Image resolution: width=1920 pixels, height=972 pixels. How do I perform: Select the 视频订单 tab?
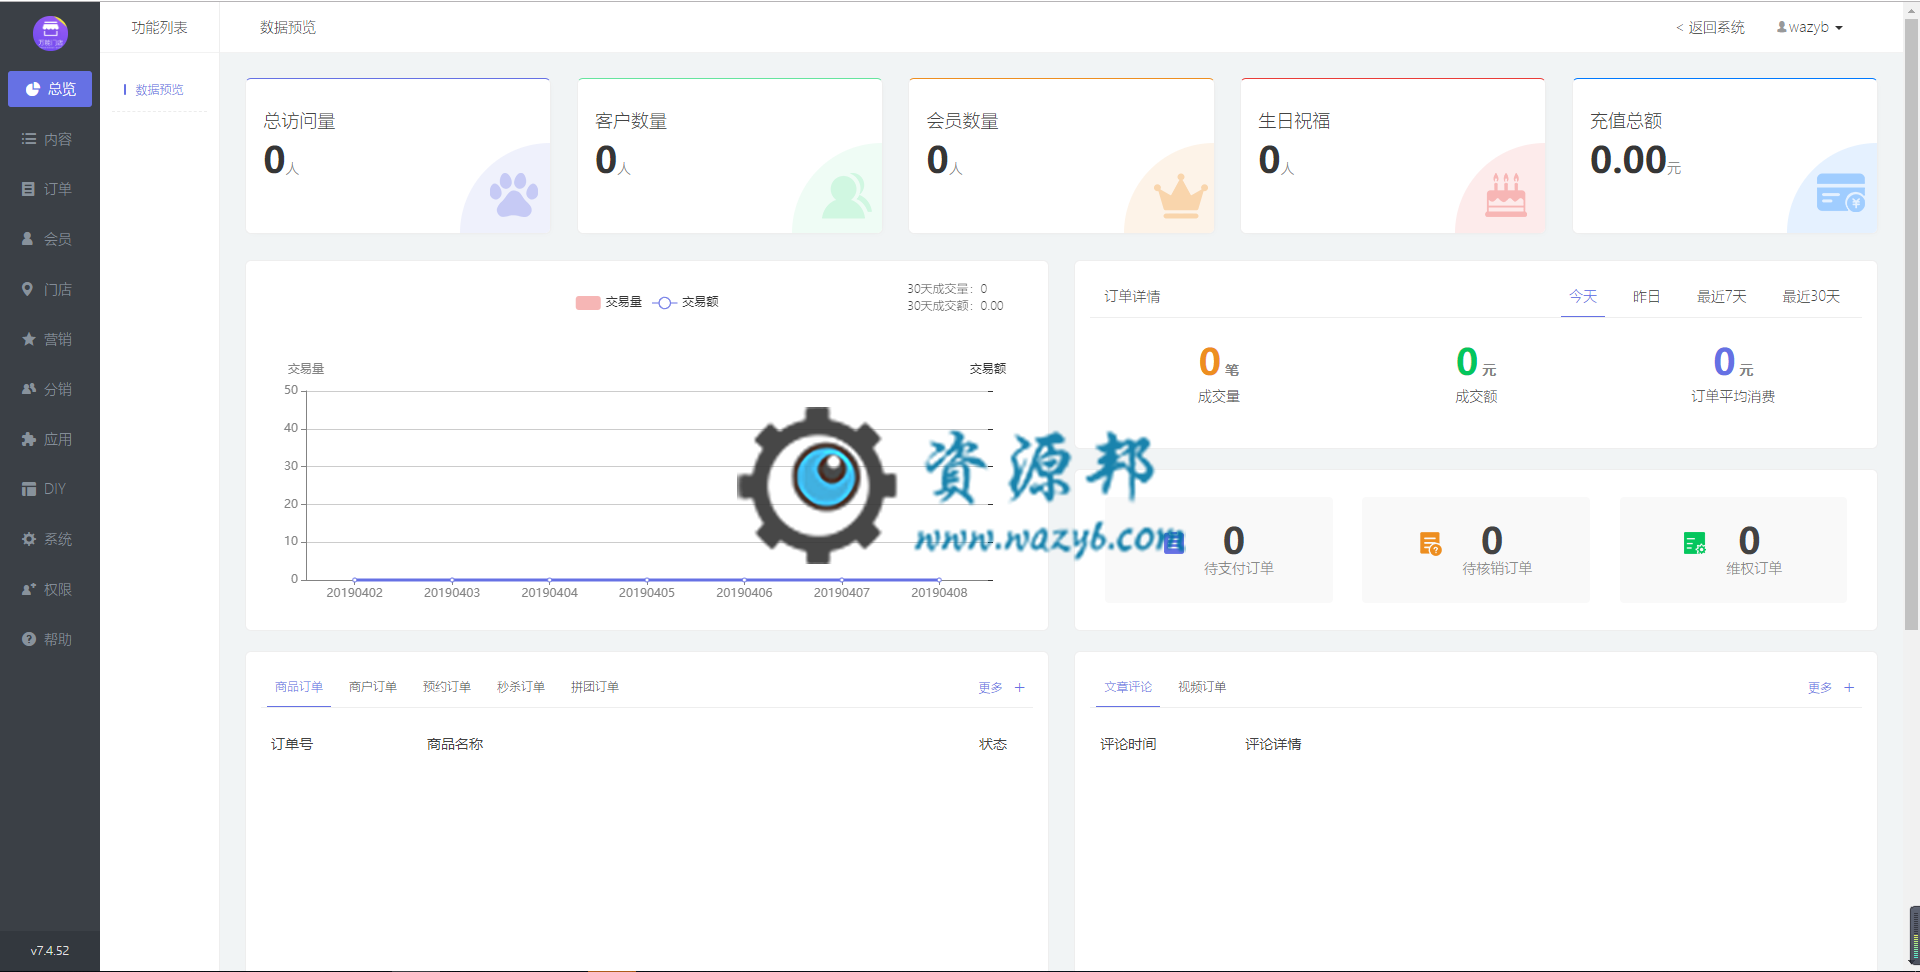pos(1202,687)
